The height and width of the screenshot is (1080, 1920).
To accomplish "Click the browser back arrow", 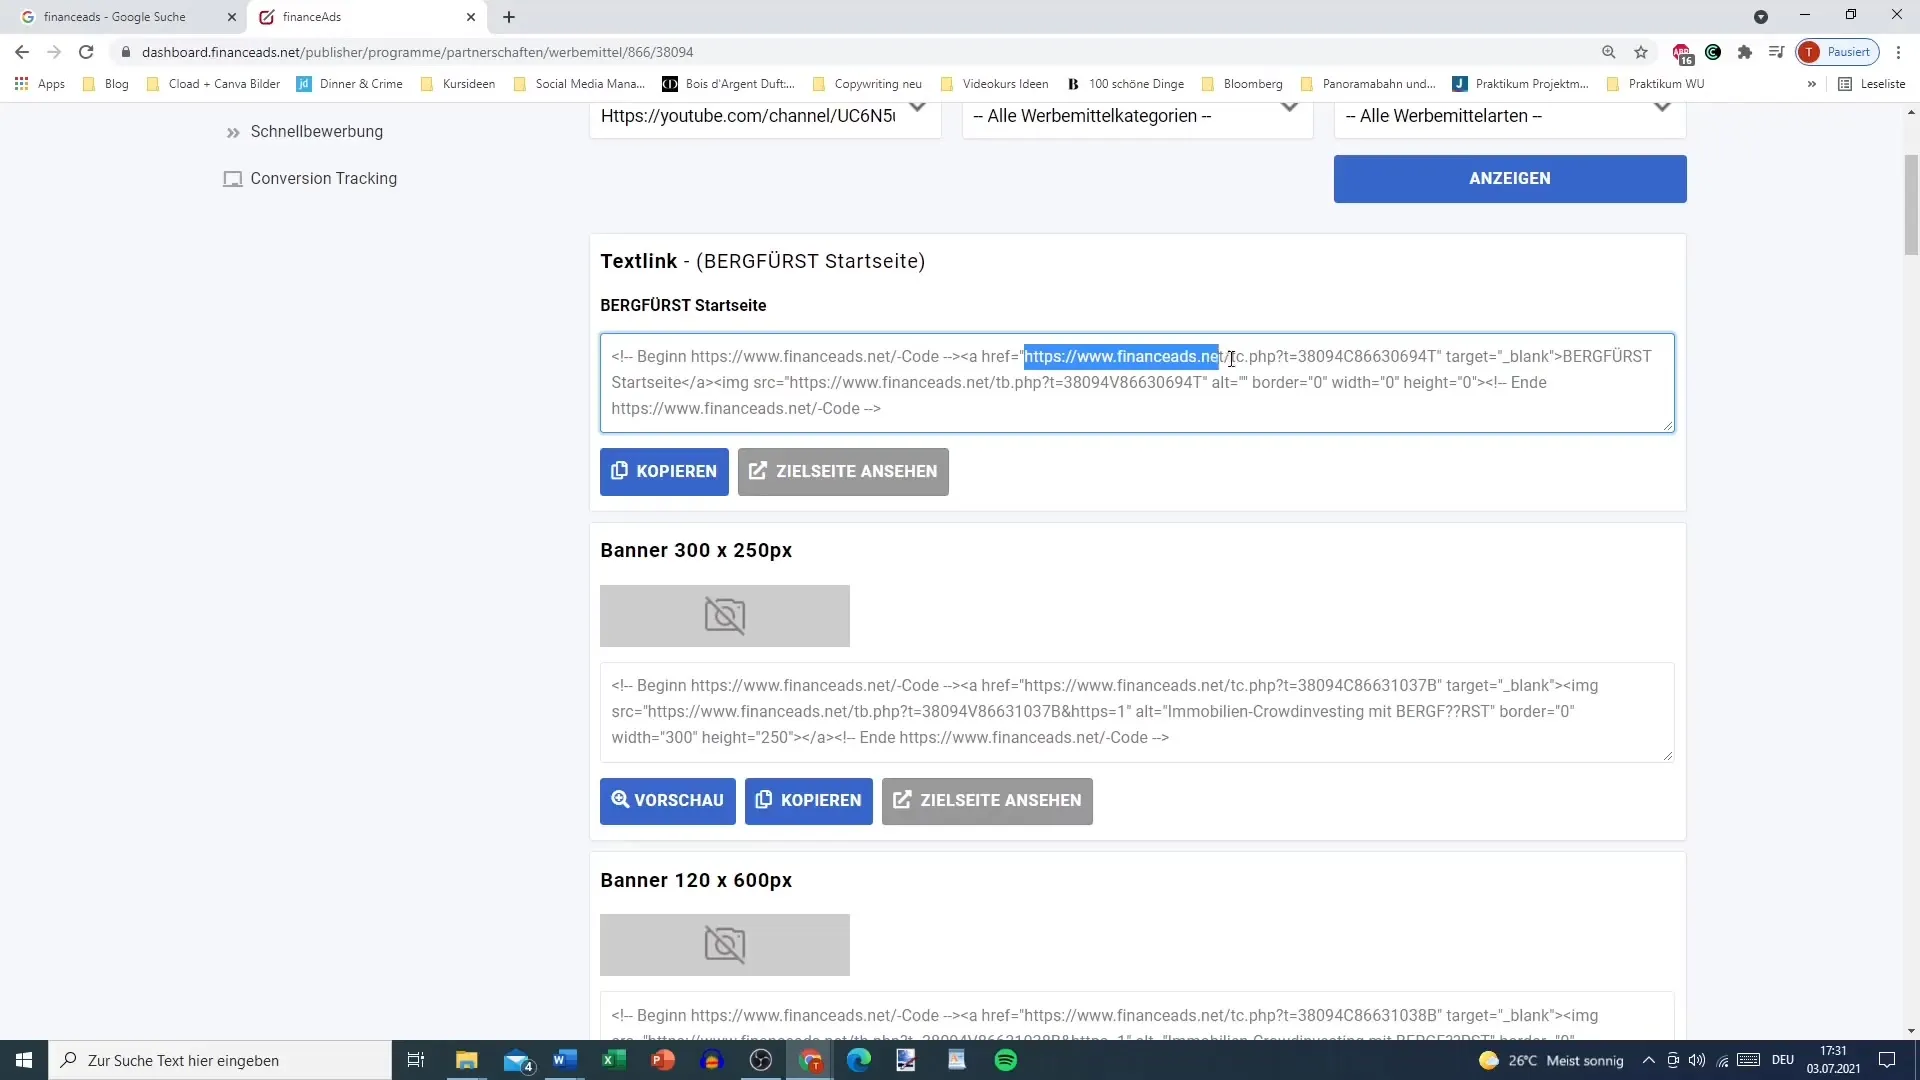I will 22,52.
